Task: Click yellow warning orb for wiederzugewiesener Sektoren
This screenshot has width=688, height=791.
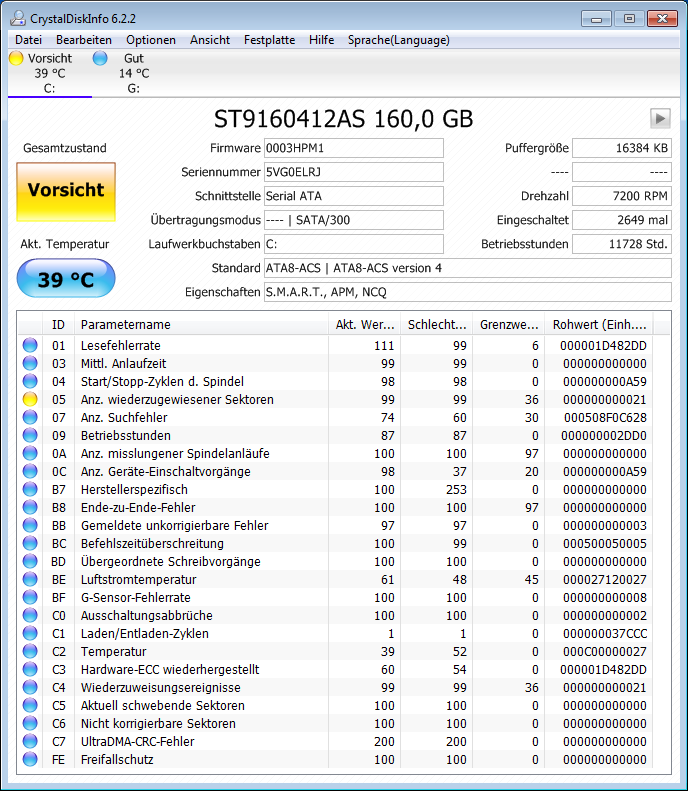Action: [30, 399]
